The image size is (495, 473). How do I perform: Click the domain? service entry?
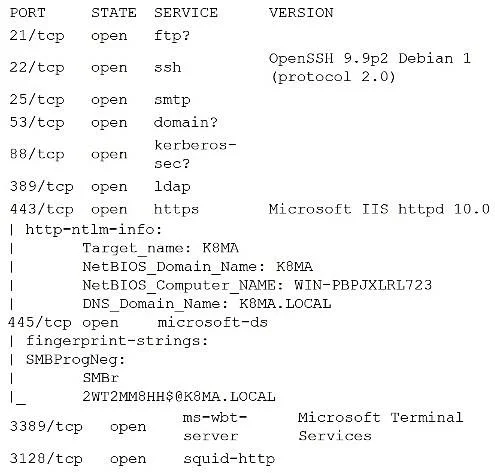(185, 122)
